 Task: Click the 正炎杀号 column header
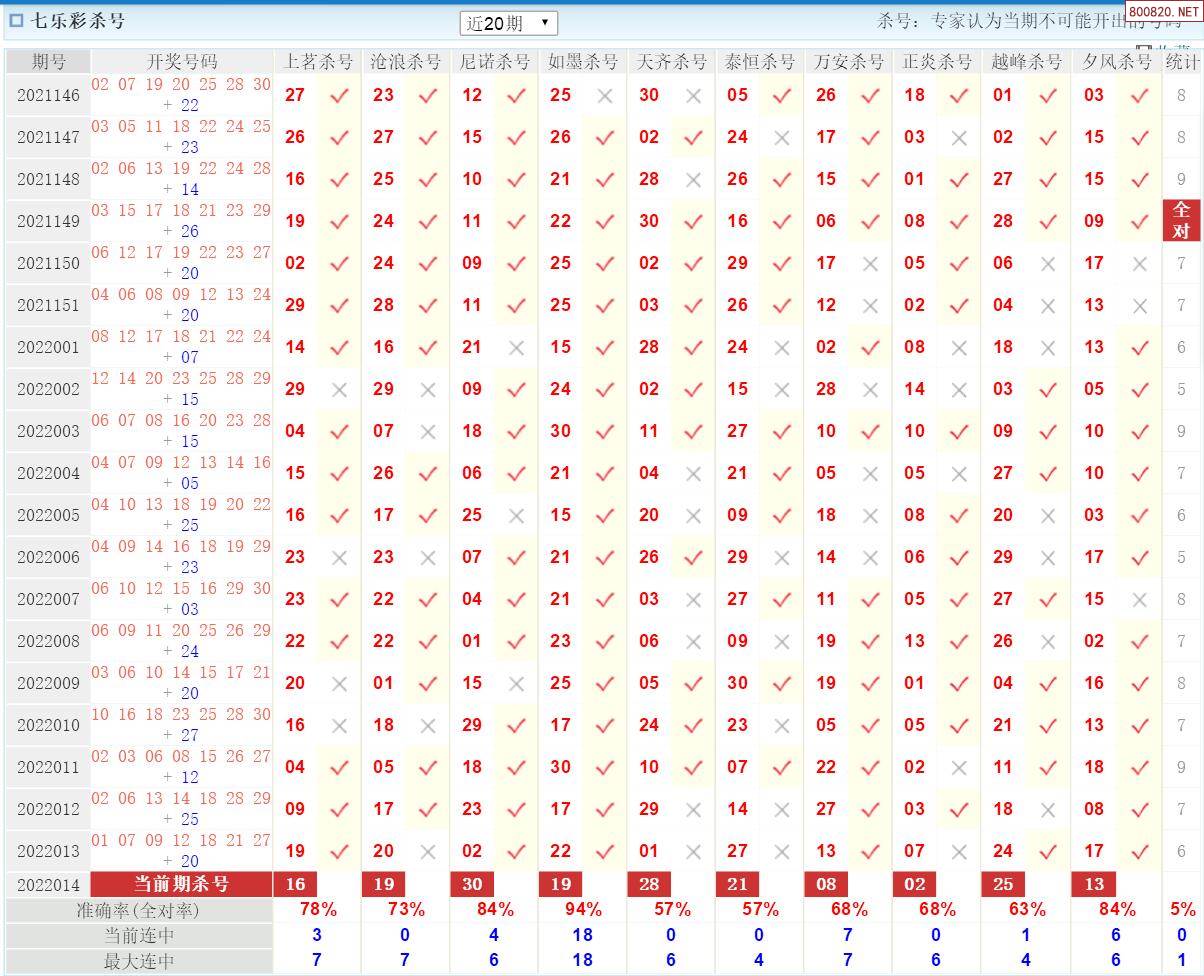937,62
